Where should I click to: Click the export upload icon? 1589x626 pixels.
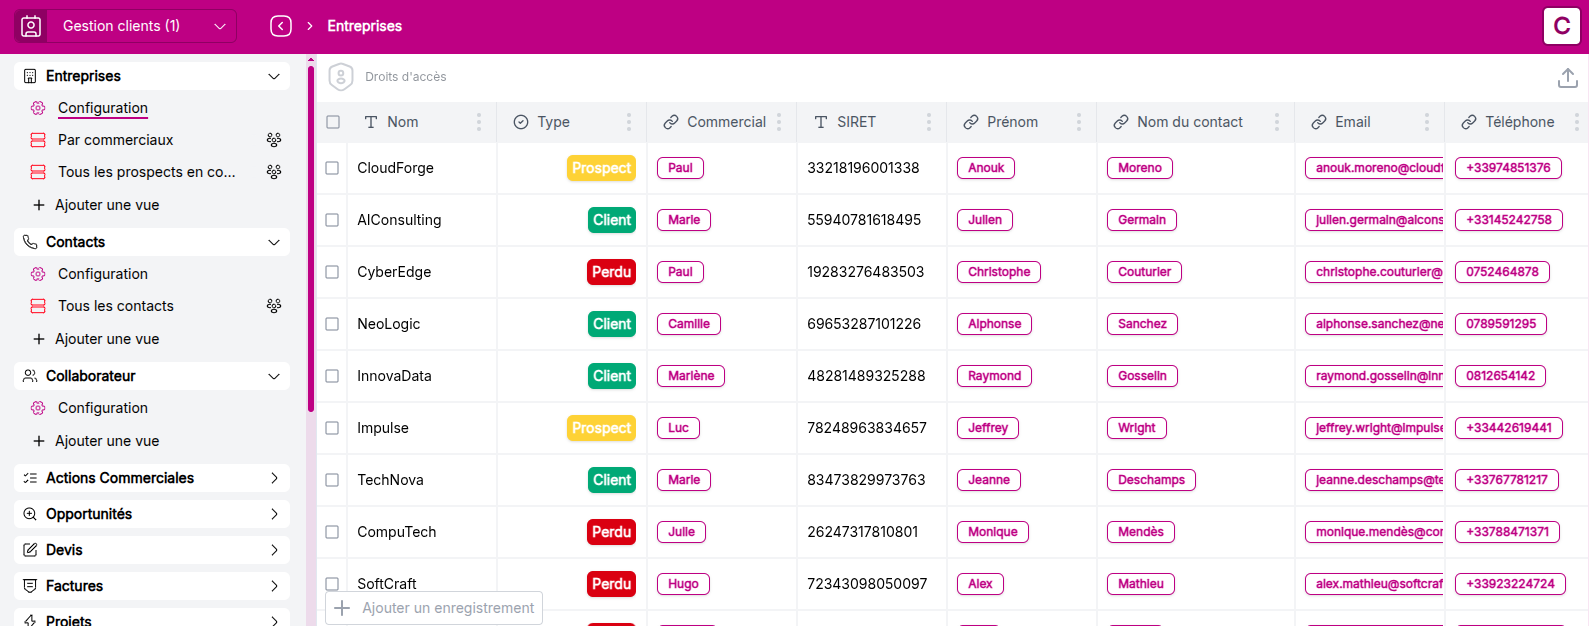1567,78
